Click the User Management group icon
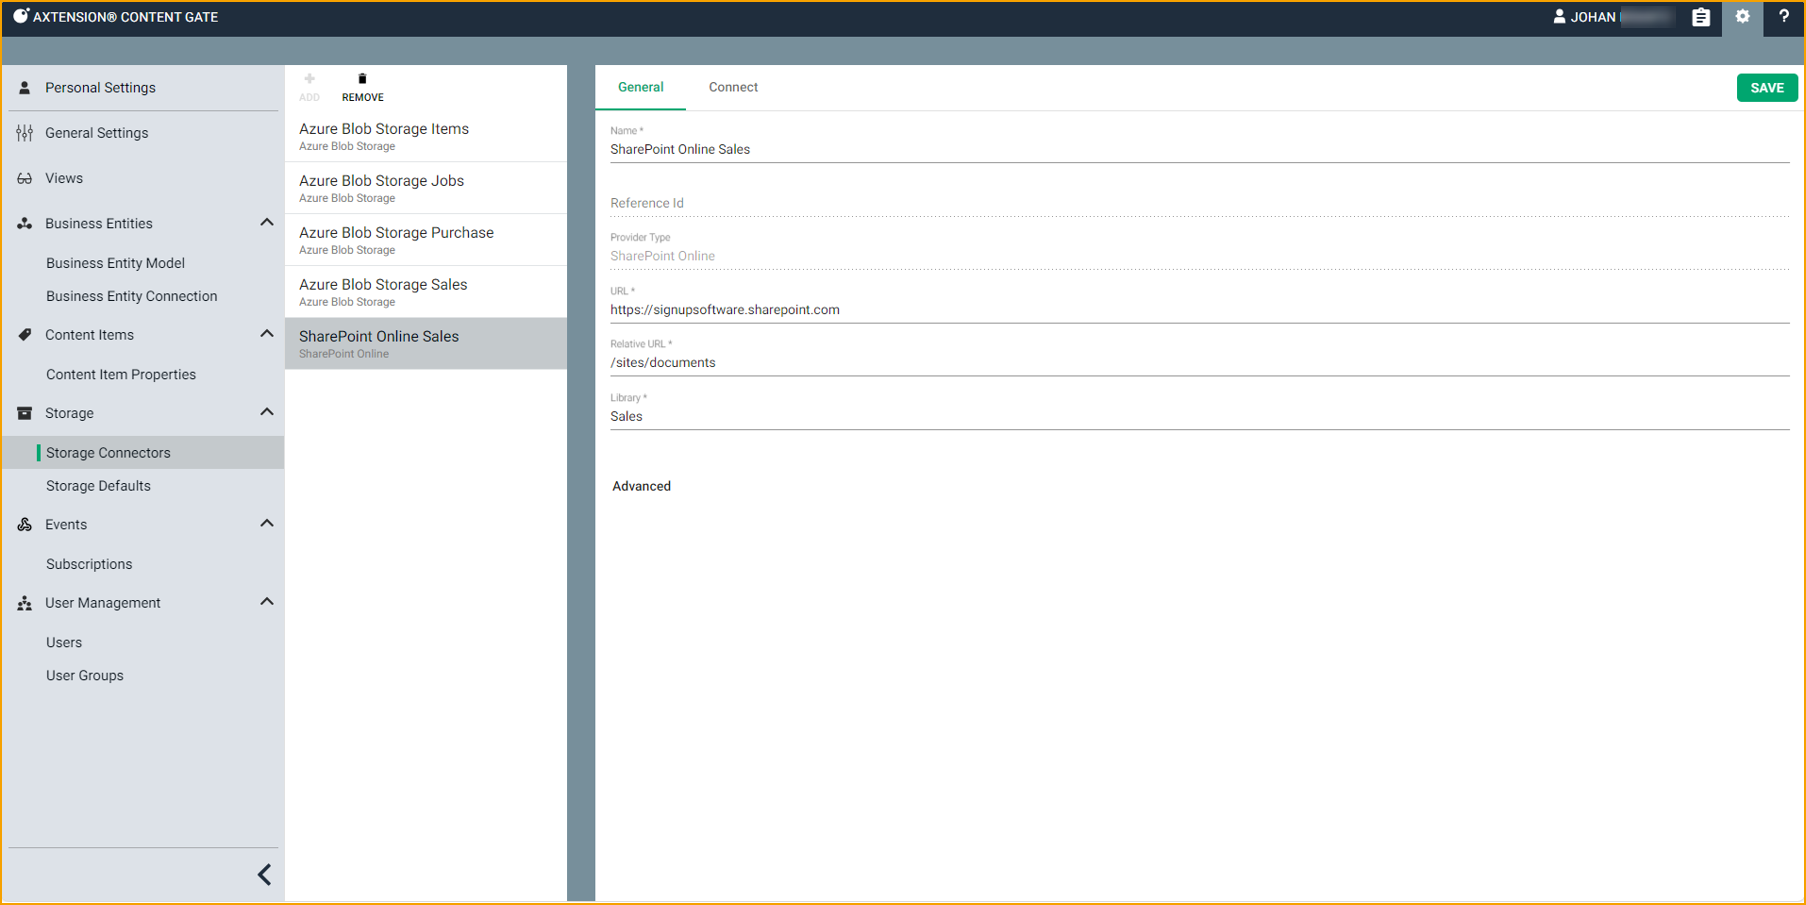The height and width of the screenshot is (905, 1806). pyautogui.click(x=25, y=603)
